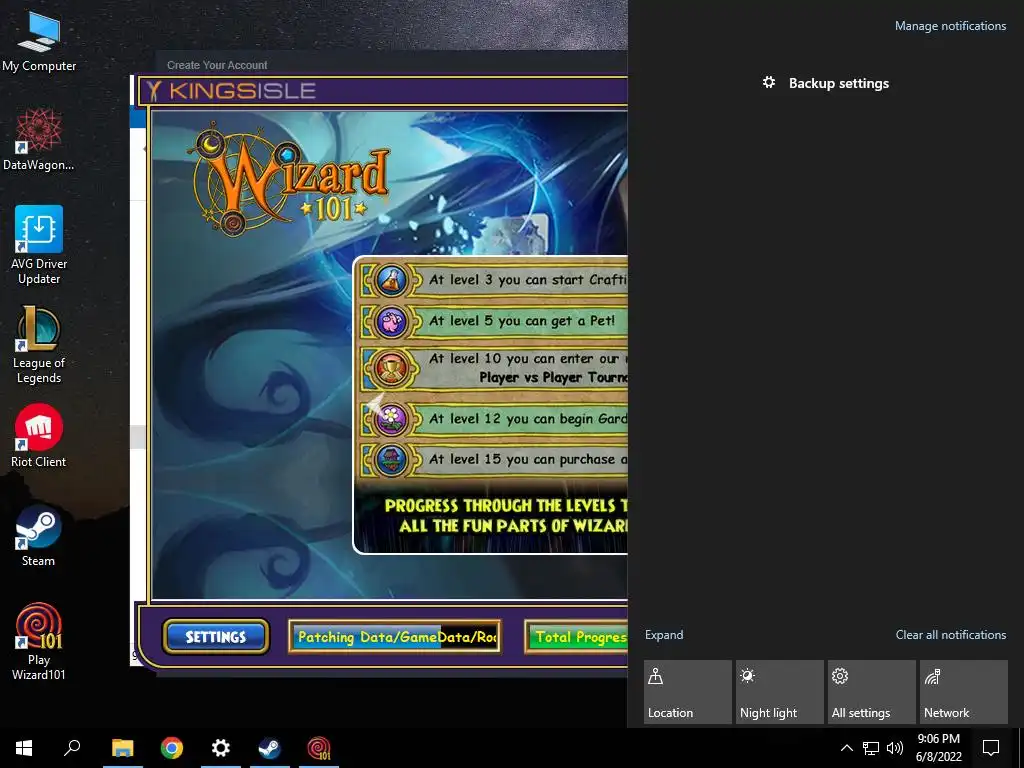
Task: Select the League of Legends shortcut
Action: coord(39,345)
